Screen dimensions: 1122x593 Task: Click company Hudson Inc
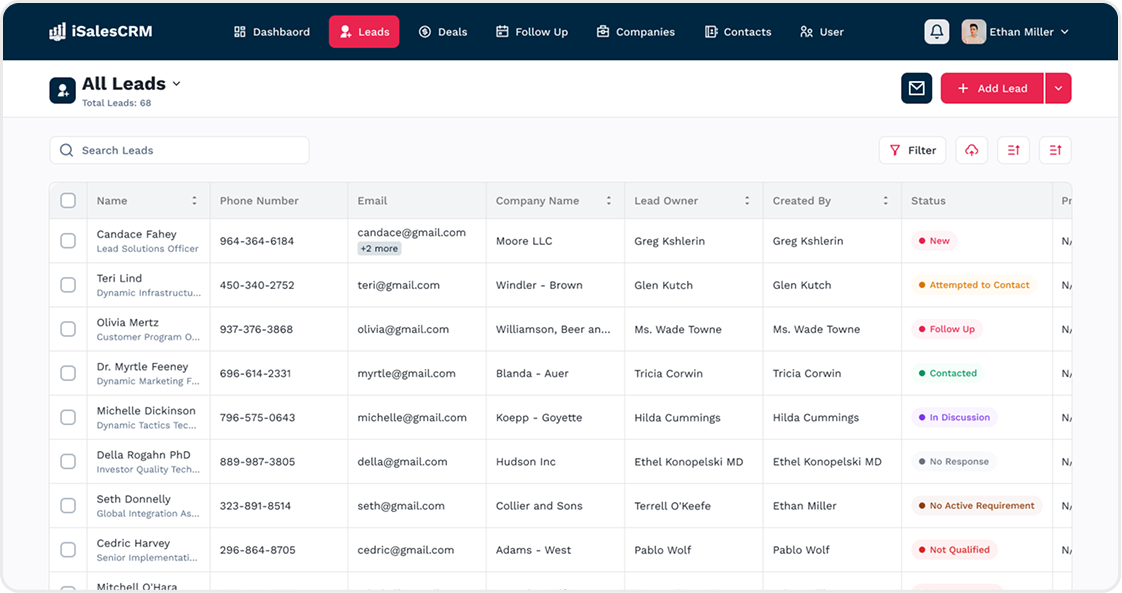[526, 461]
